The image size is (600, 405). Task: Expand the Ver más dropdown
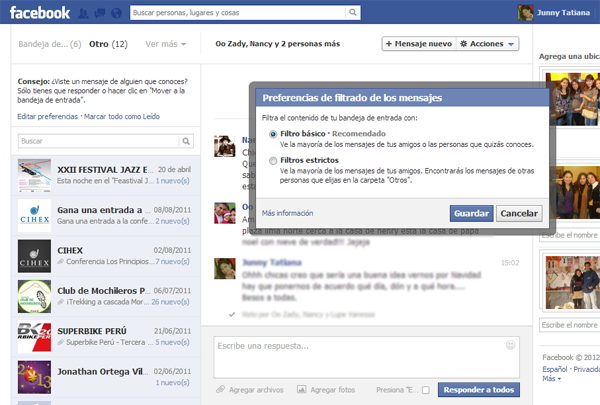[165, 44]
